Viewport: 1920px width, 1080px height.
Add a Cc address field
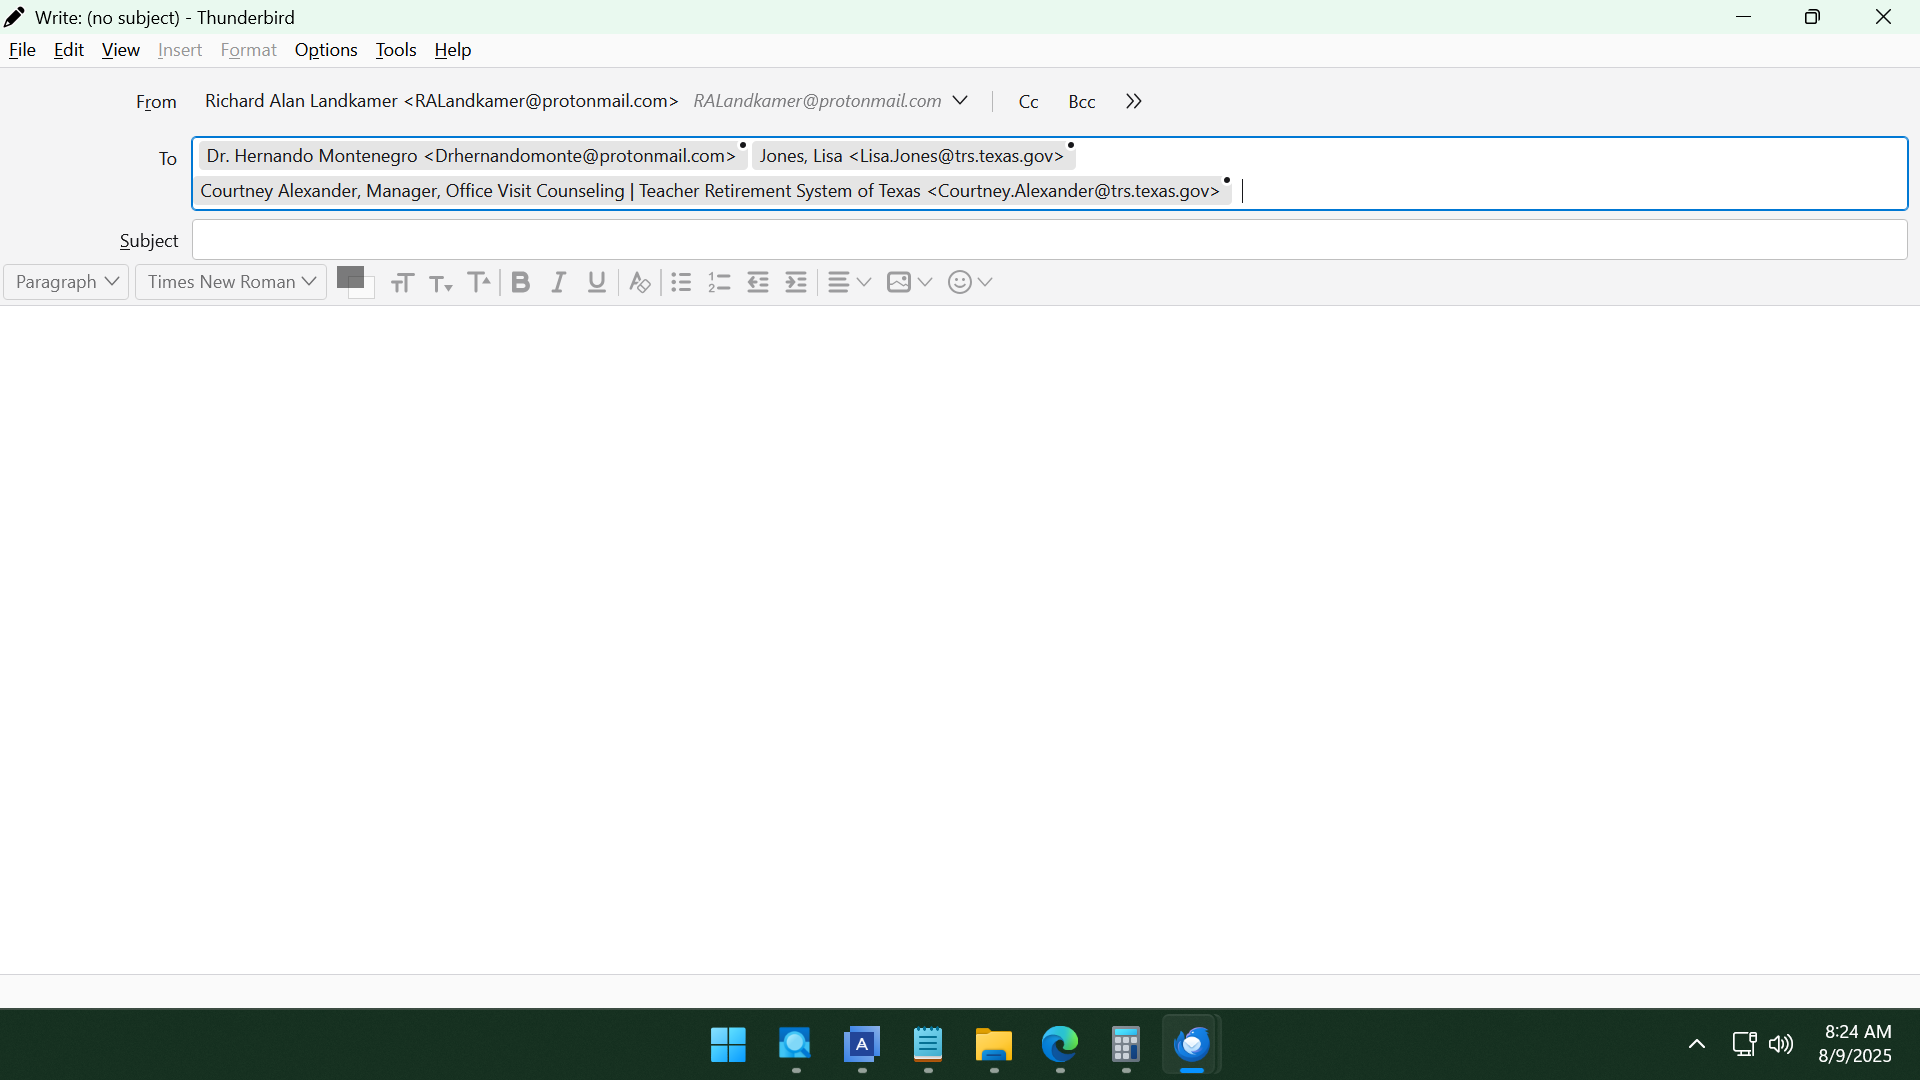coord(1028,102)
